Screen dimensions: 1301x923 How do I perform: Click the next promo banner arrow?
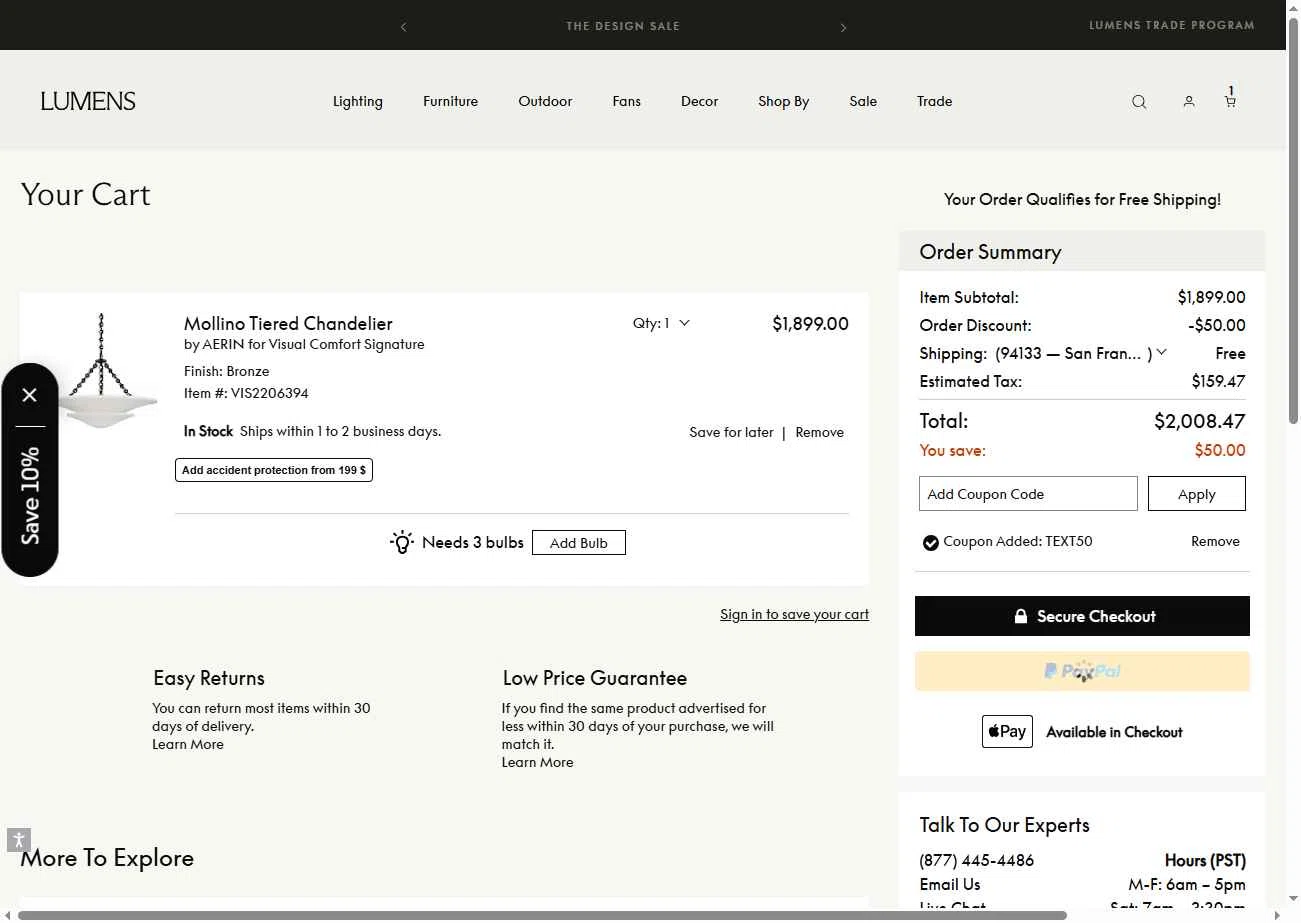[843, 27]
